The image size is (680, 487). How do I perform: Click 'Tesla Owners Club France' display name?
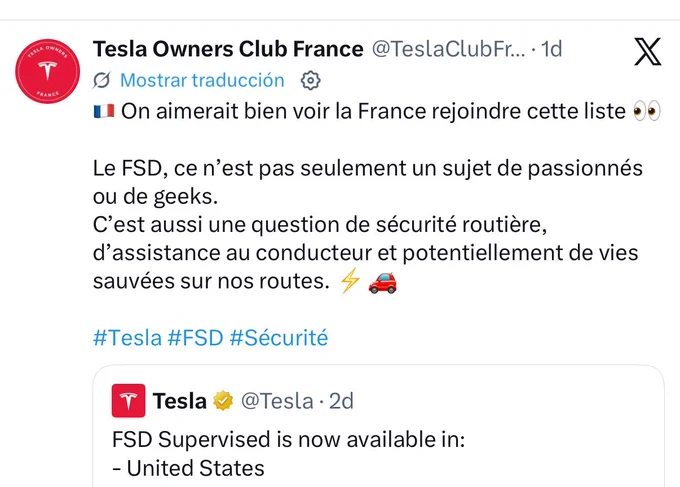click(228, 49)
